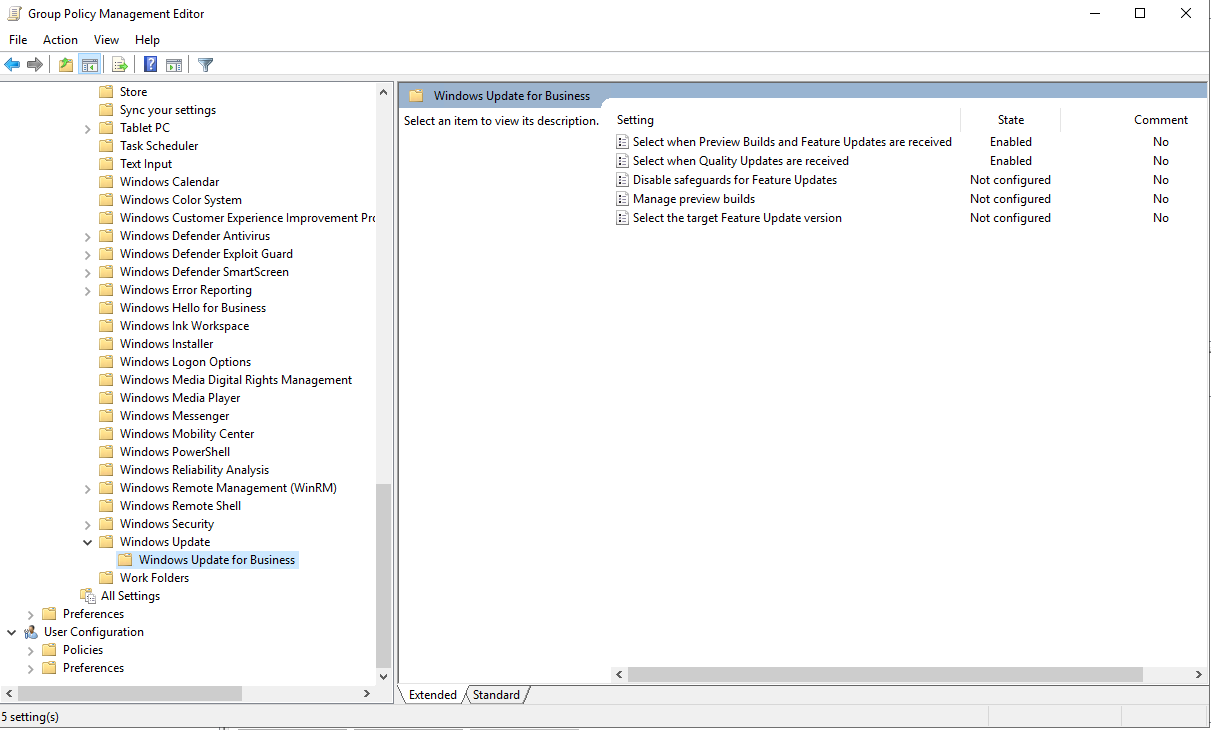Click the policy icon beside 'Select when Quality Updates are received'
Screen dimensions: 1211x730
(x=622, y=161)
